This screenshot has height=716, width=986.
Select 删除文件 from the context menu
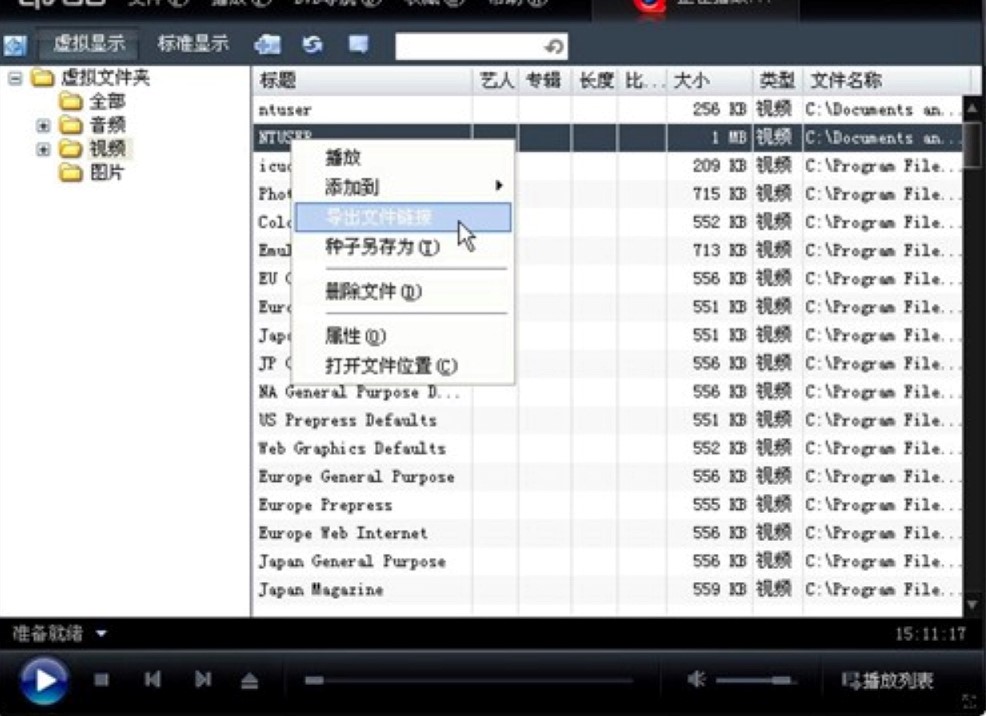click(373, 292)
